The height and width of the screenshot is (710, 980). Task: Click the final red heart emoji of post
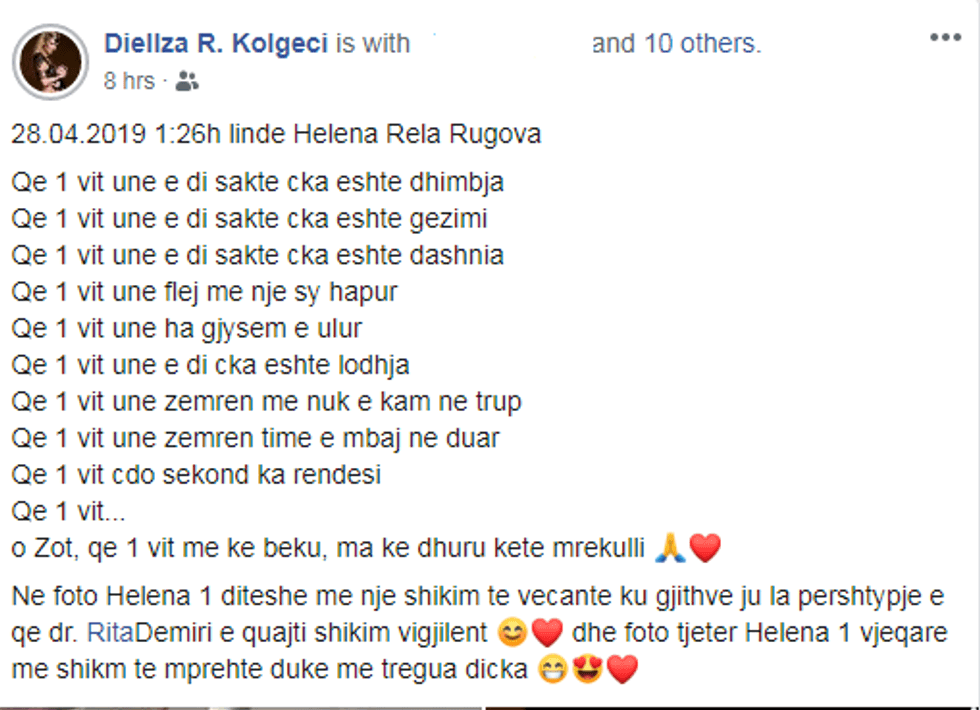coord(622,669)
